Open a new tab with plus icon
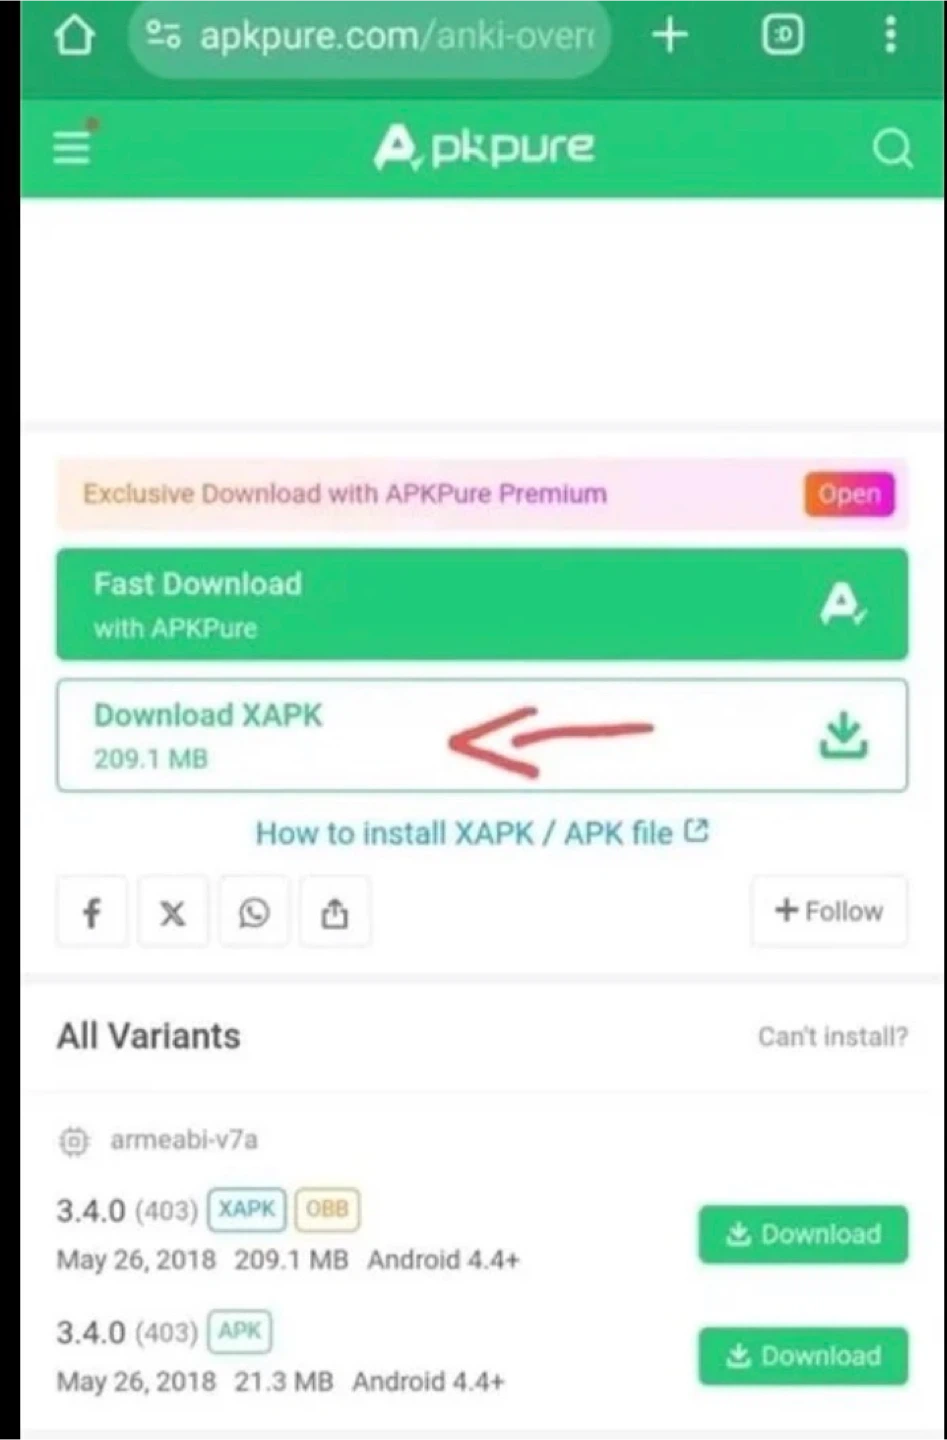 tap(669, 36)
